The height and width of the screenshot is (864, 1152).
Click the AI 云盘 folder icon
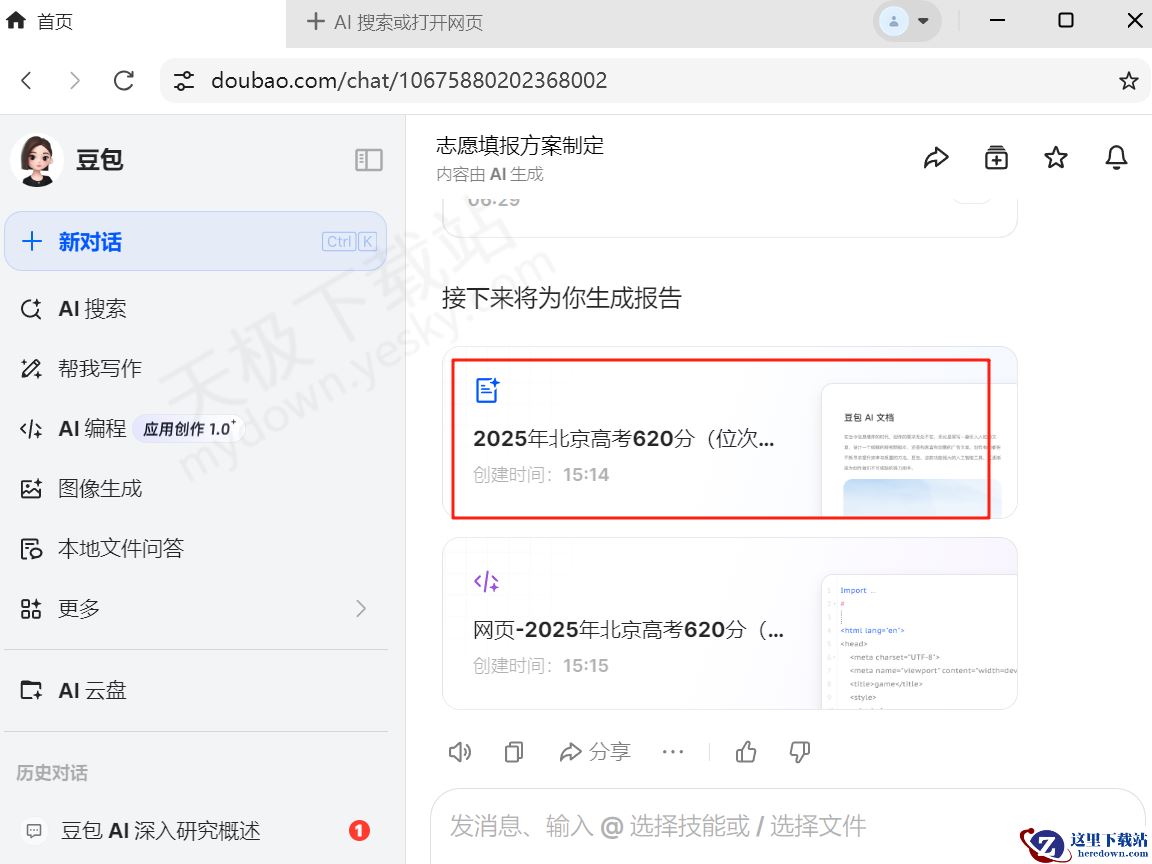click(x=31, y=690)
